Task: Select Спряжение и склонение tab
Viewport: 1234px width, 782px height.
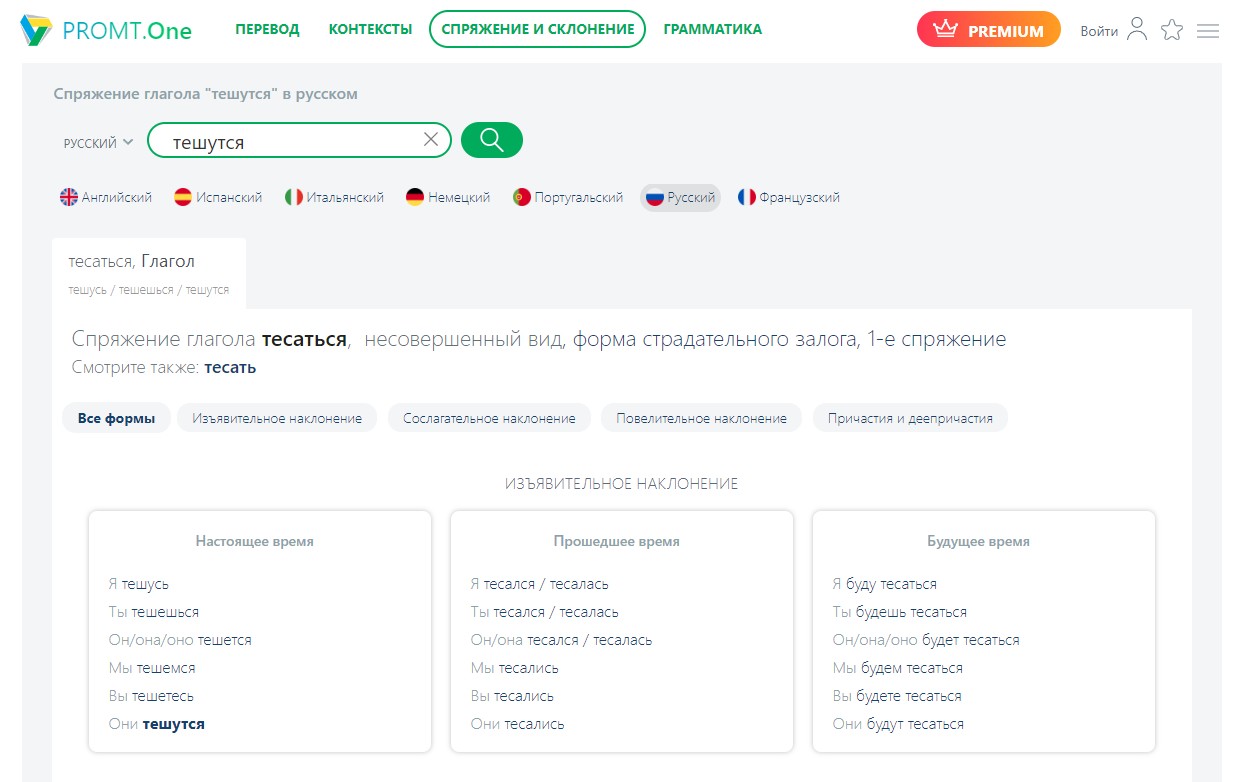Action: click(x=538, y=29)
